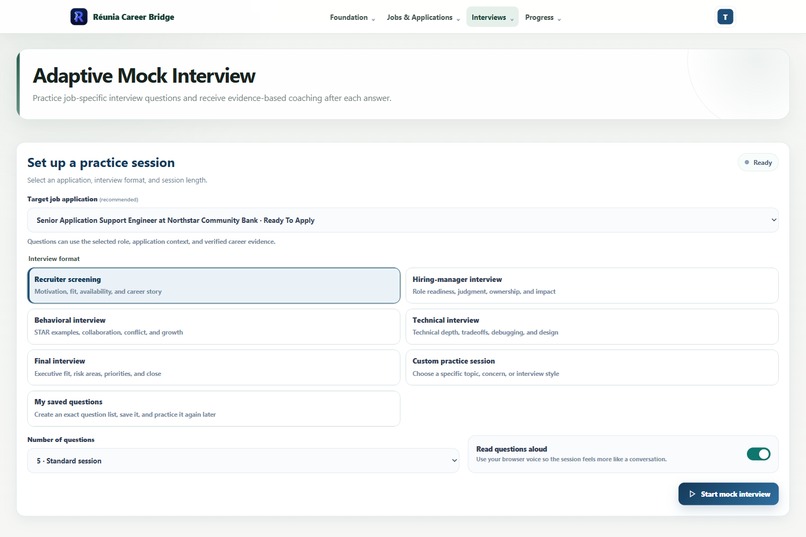
Task: Open the Jobs & Applications menu
Action: (423, 17)
